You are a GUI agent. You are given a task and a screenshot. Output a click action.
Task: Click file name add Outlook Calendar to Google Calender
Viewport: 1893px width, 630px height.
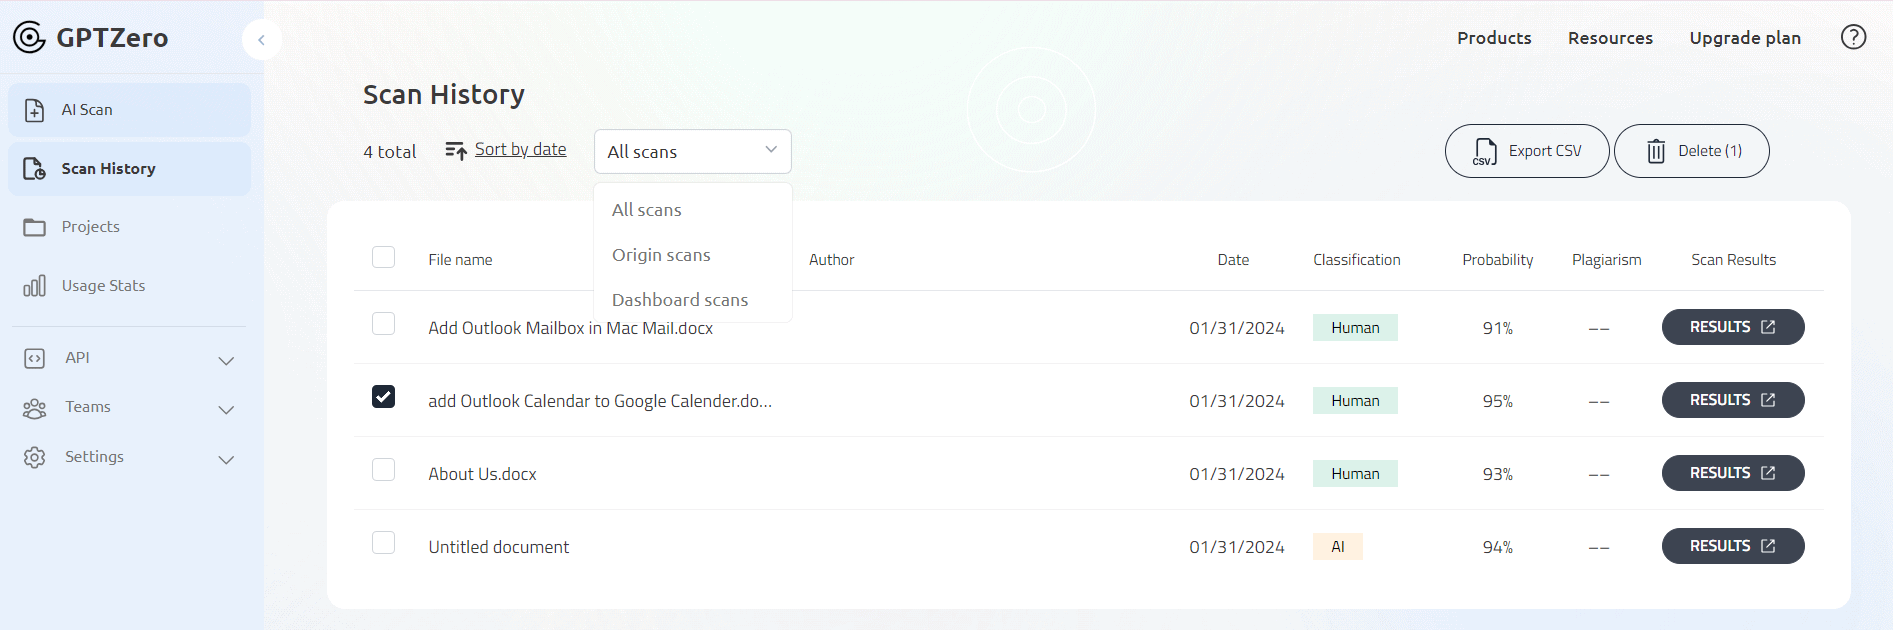tap(600, 401)
